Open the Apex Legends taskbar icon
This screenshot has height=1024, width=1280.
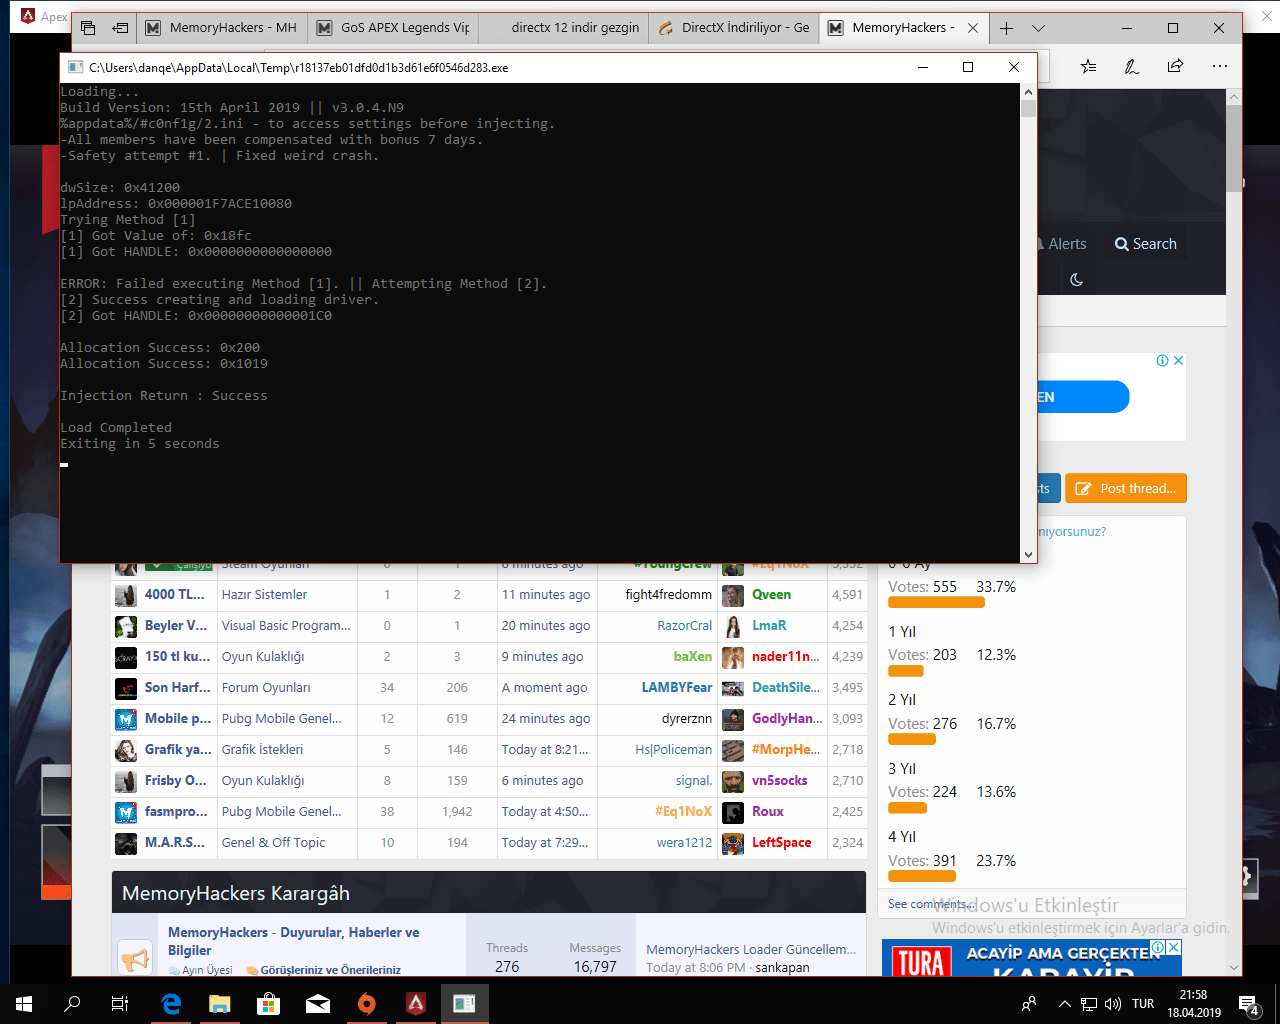coord(416,1004)
